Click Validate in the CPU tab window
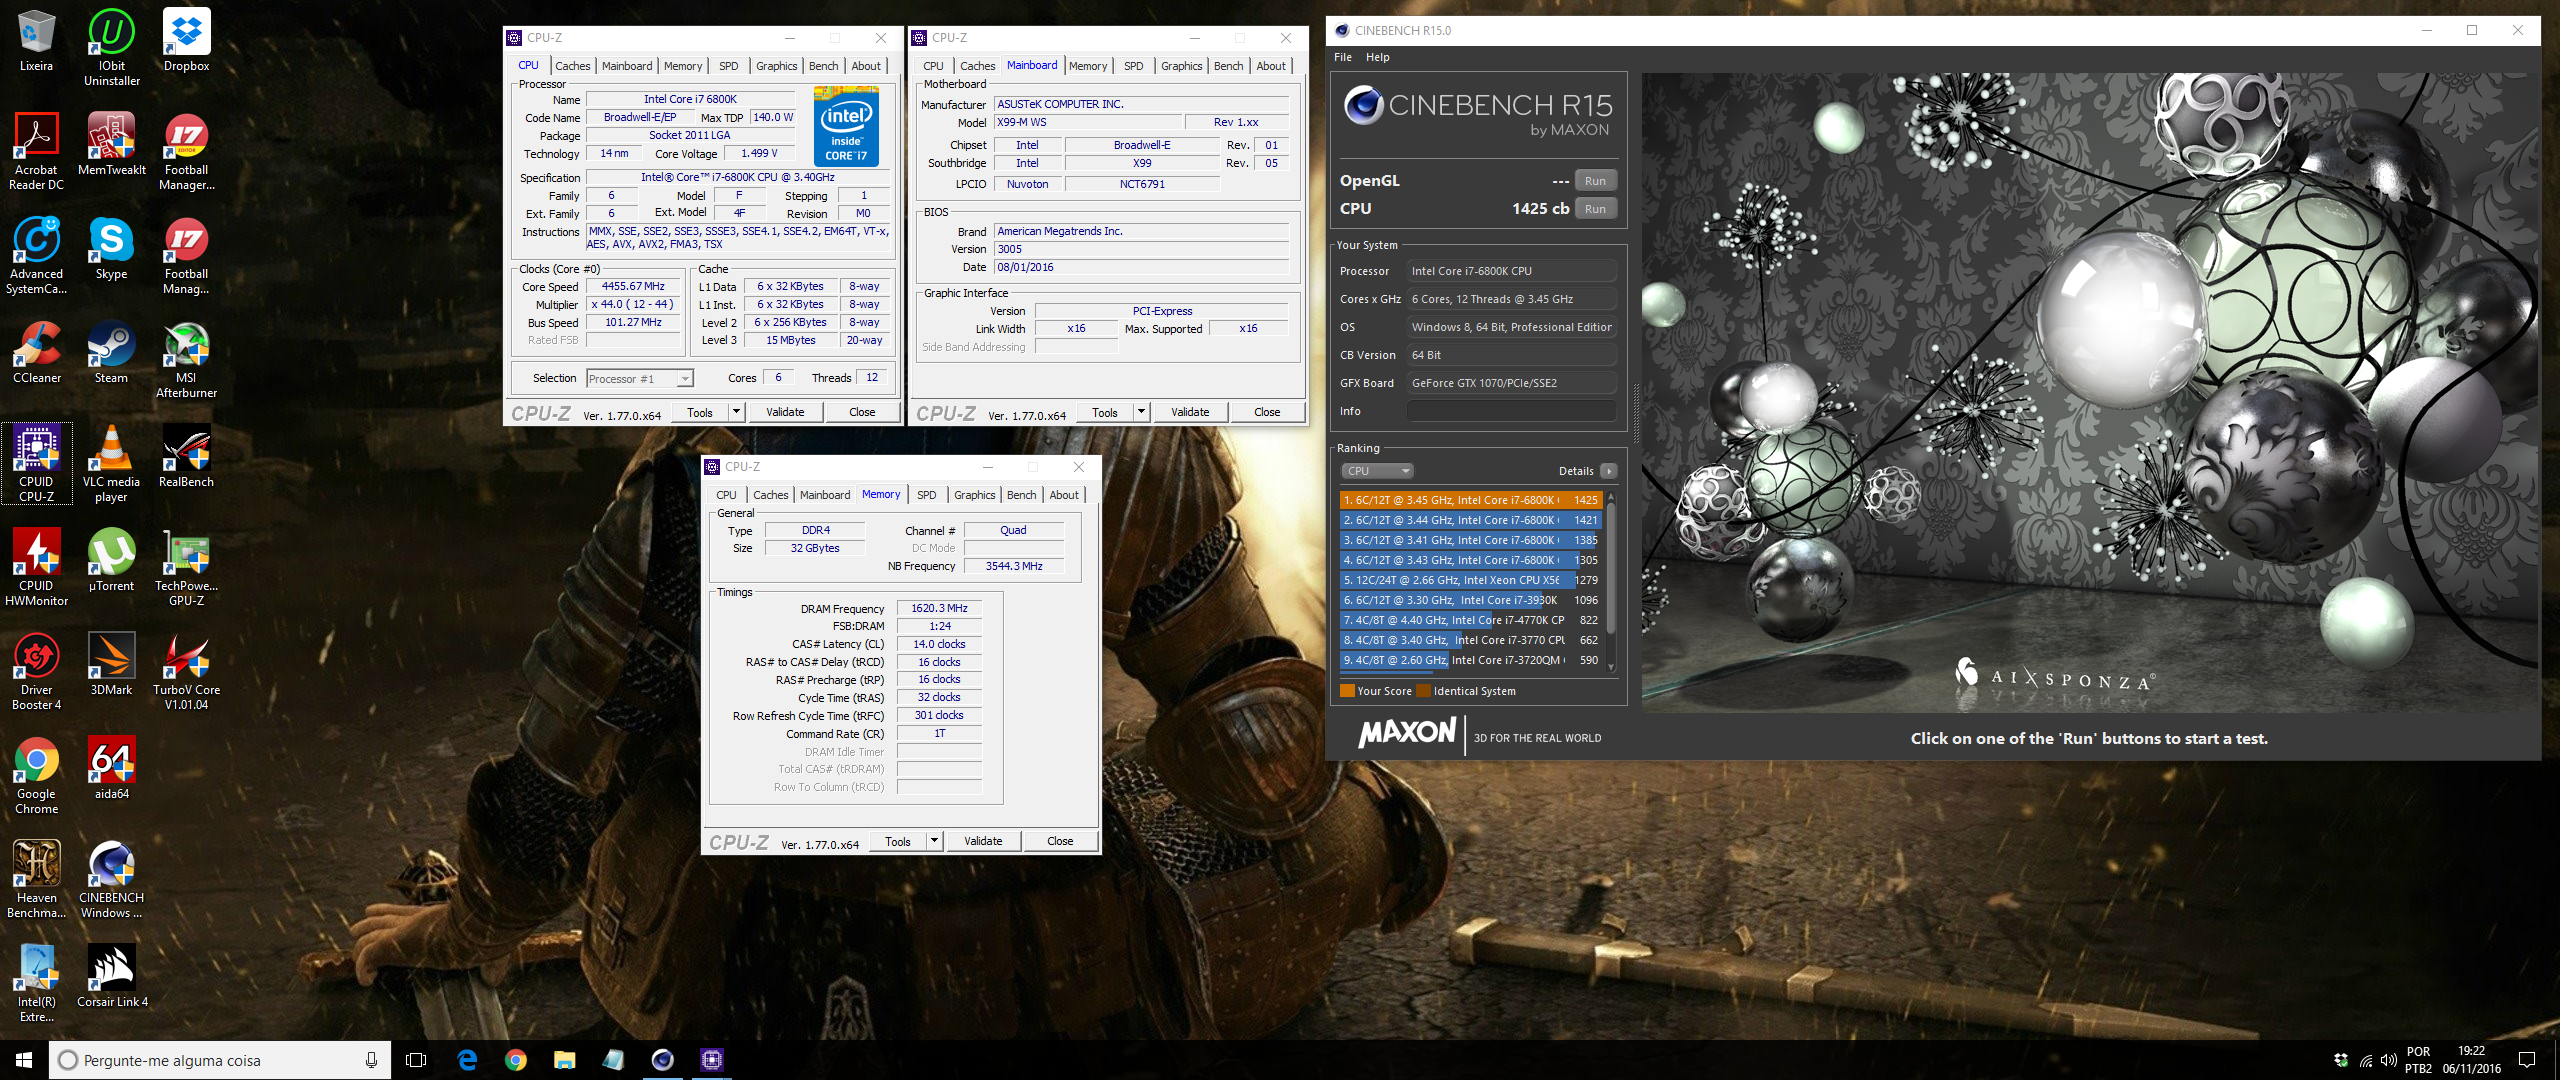 click(785, 412)
